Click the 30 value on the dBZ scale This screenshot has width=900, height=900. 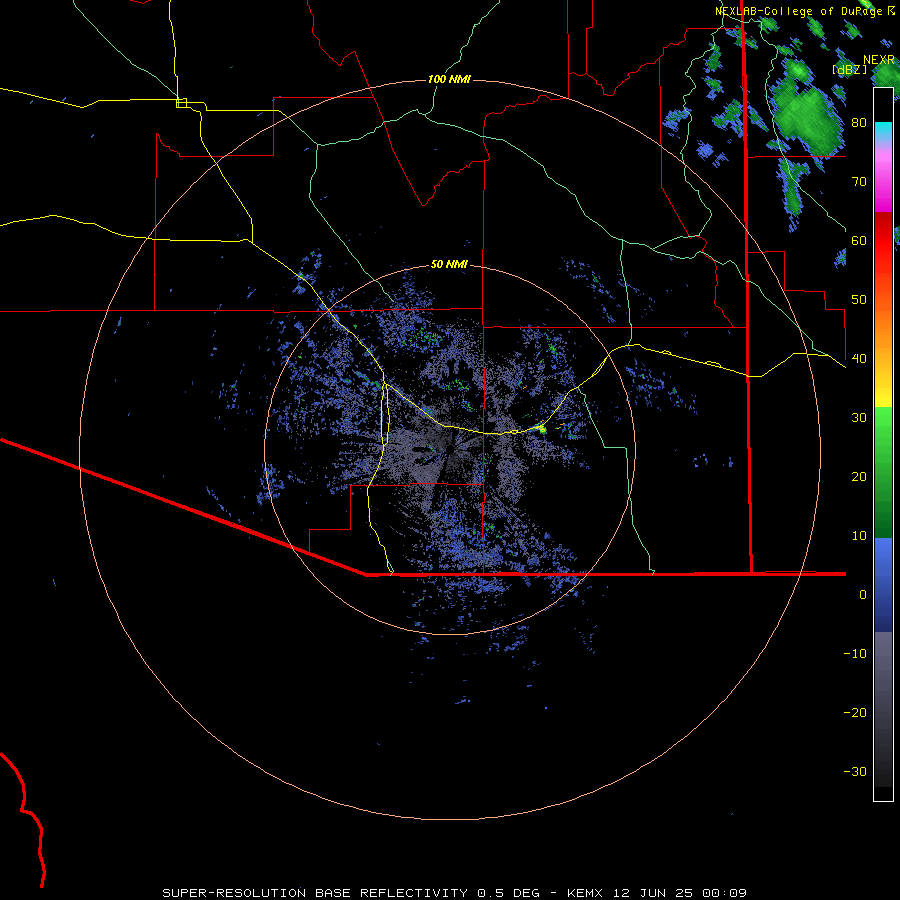pyautogui.click(x=859, y=418)
